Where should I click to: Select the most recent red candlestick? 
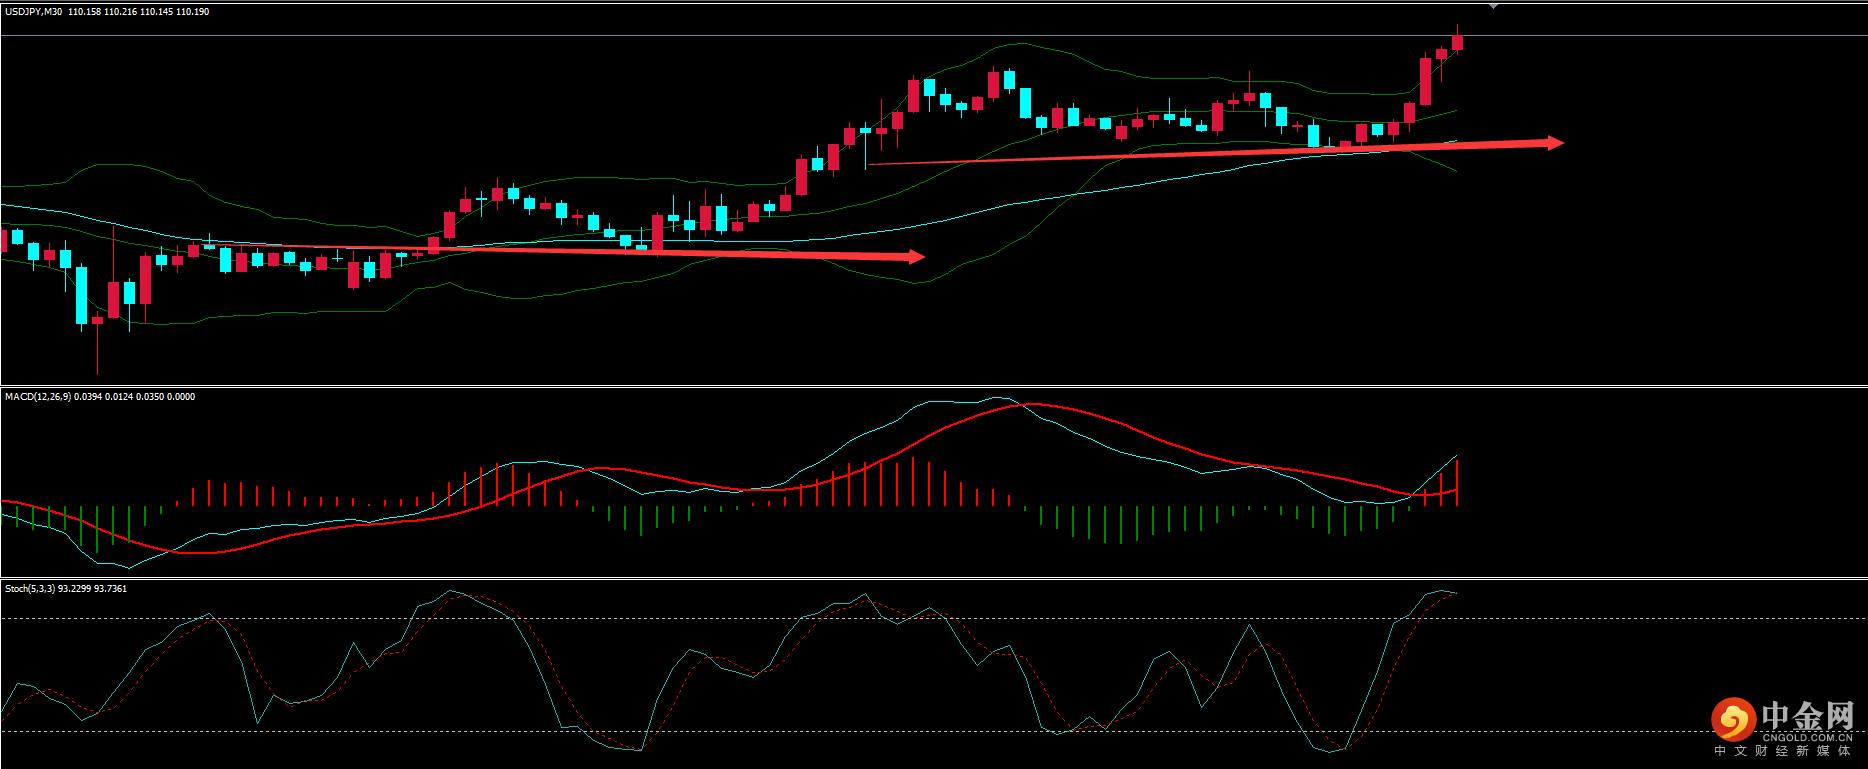tap(1457, 41)
